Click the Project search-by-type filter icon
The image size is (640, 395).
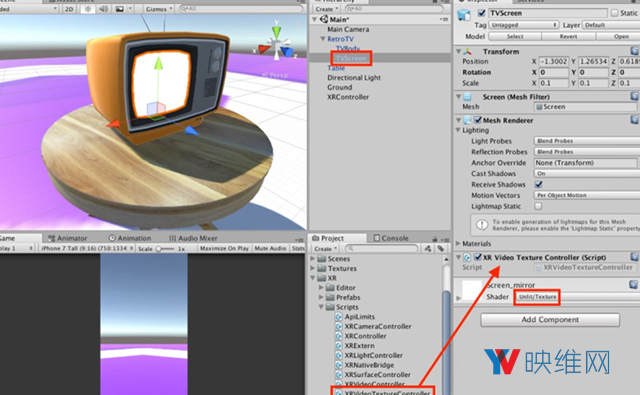coord(427,248)
